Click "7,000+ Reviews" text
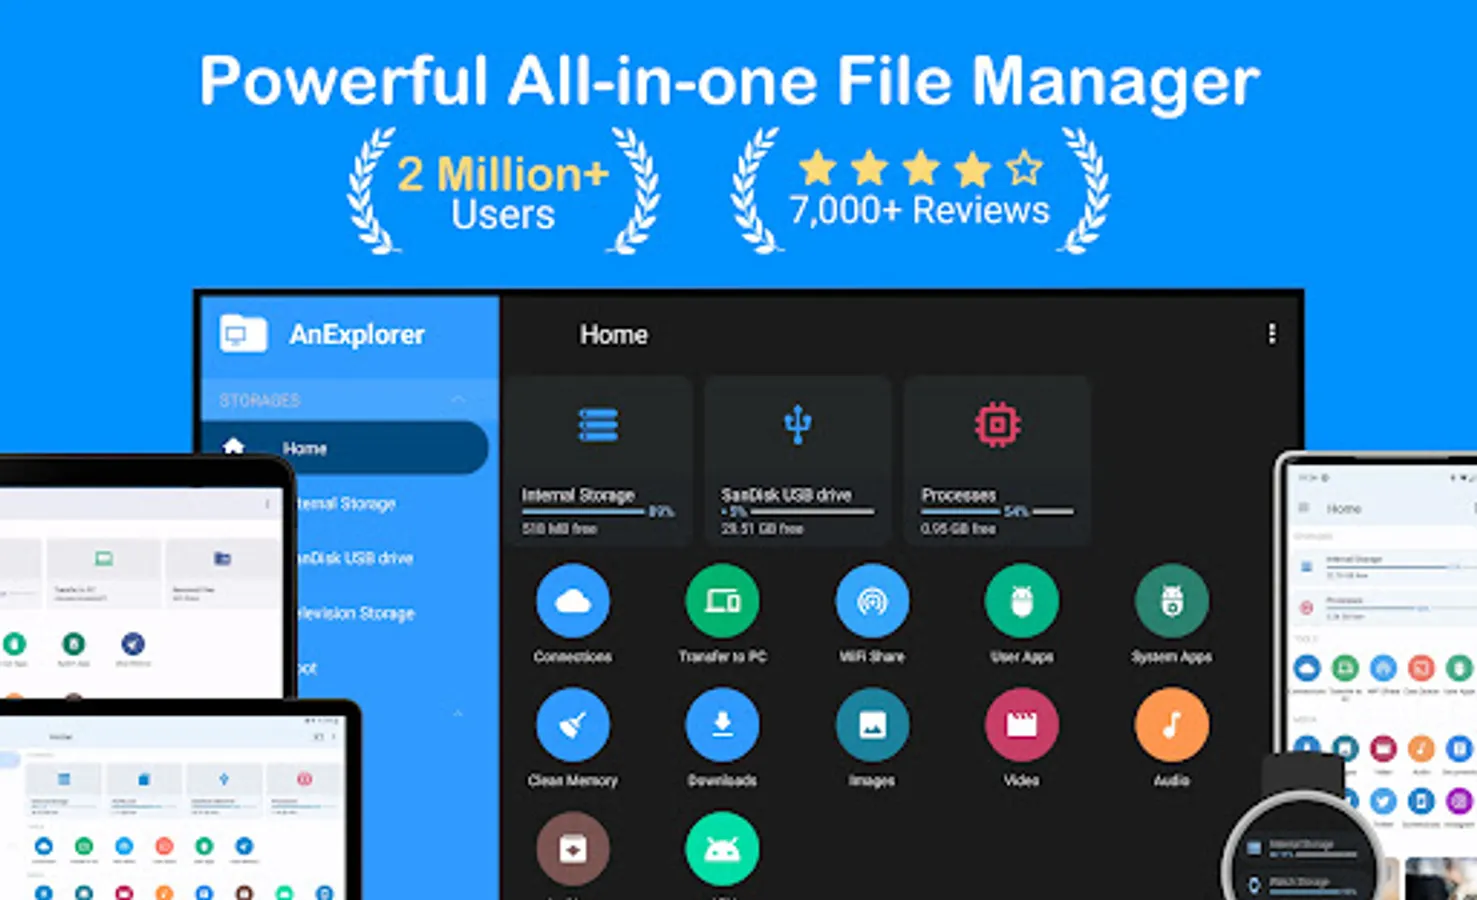Screen dimensions: 1477x900 (x=919, y=211)
